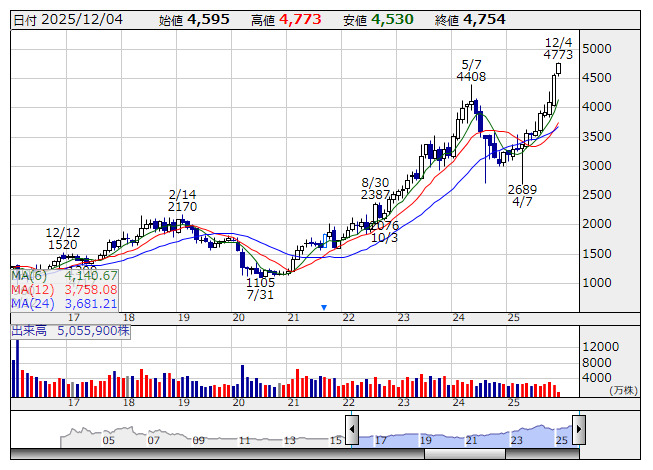Click the tallest blue volume bar

17,368
